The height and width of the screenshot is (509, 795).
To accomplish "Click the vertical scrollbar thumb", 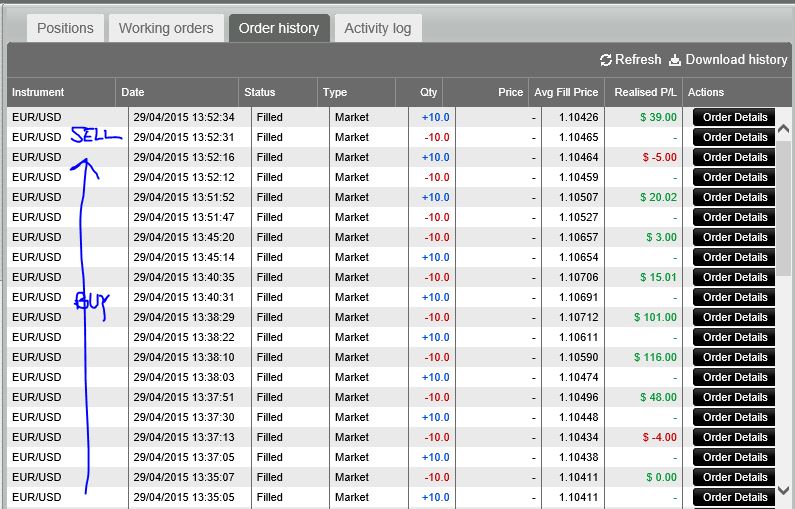I will [783, 207].
